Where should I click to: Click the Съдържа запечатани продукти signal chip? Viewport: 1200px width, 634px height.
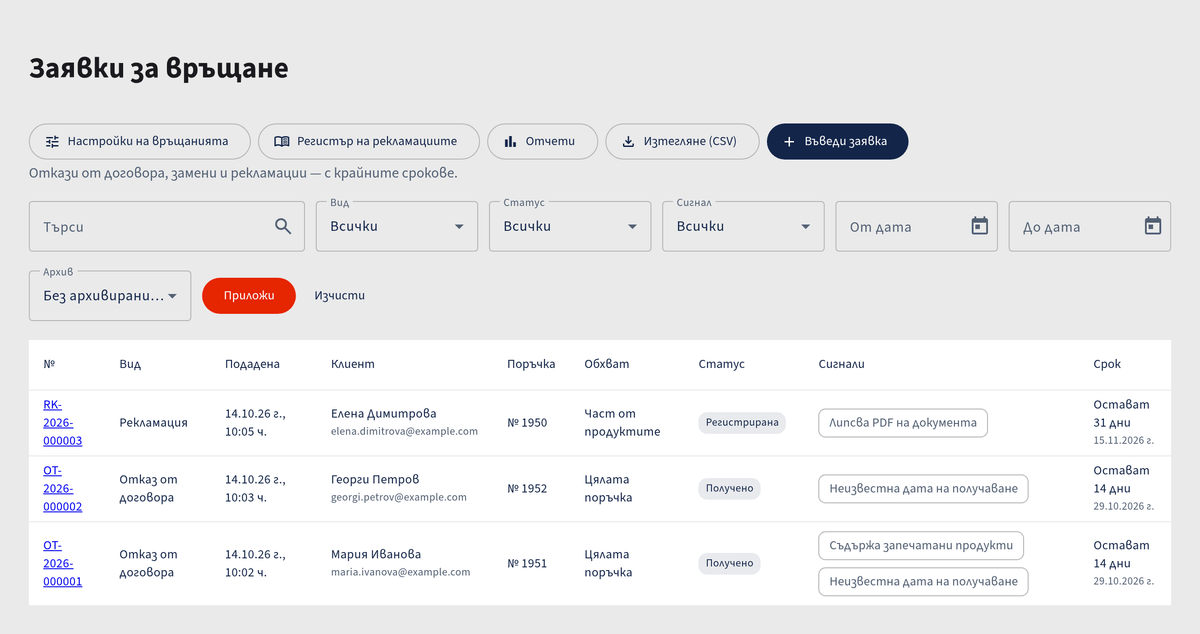pos(921,546)
